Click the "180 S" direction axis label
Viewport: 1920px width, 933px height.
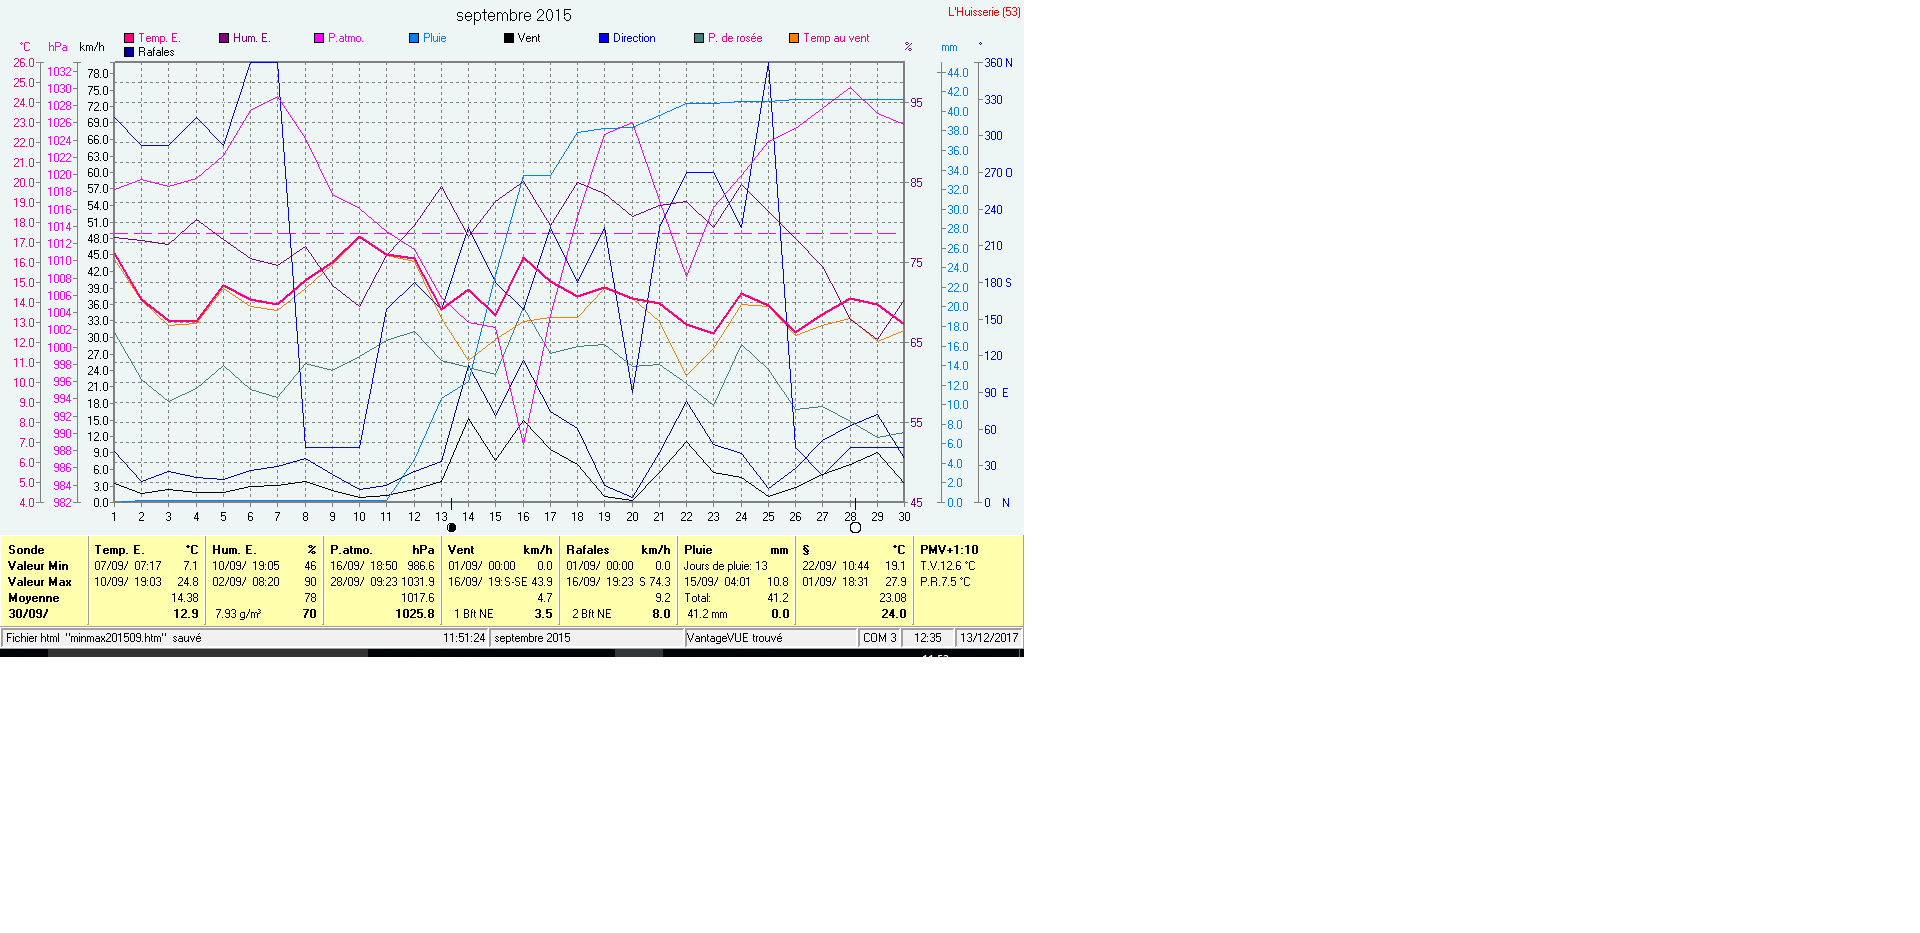coord(998,283)
